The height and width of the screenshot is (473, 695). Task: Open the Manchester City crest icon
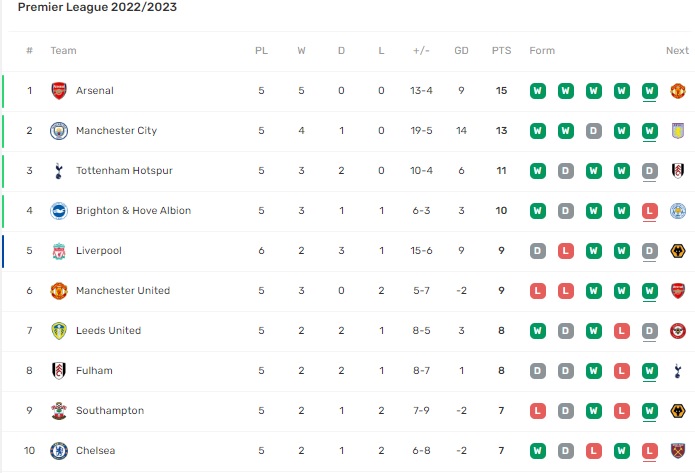tap(59, 131)
